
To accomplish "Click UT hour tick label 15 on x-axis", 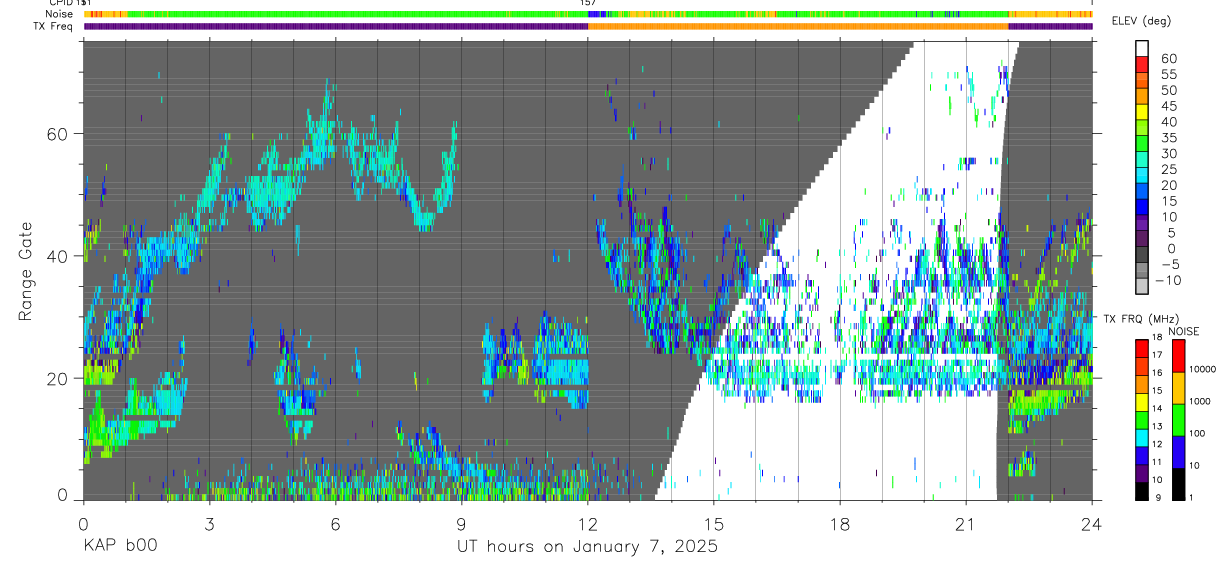I will (714, 523).
